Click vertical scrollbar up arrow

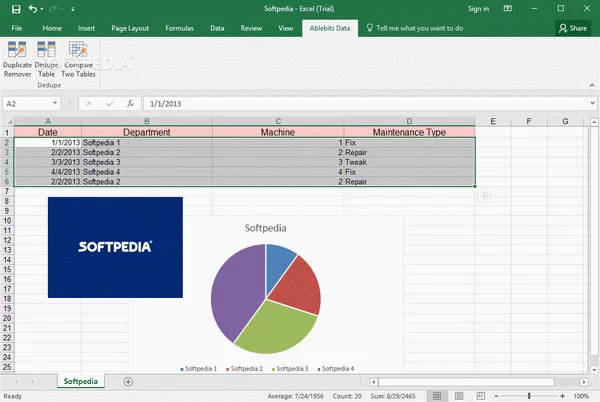594,122
